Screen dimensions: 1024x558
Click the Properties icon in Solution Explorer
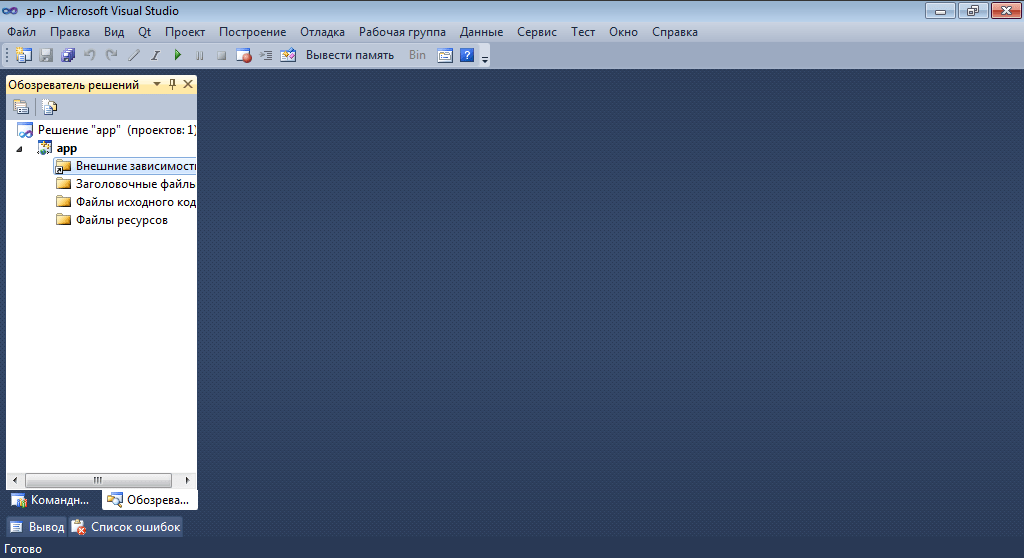point(21,107)
